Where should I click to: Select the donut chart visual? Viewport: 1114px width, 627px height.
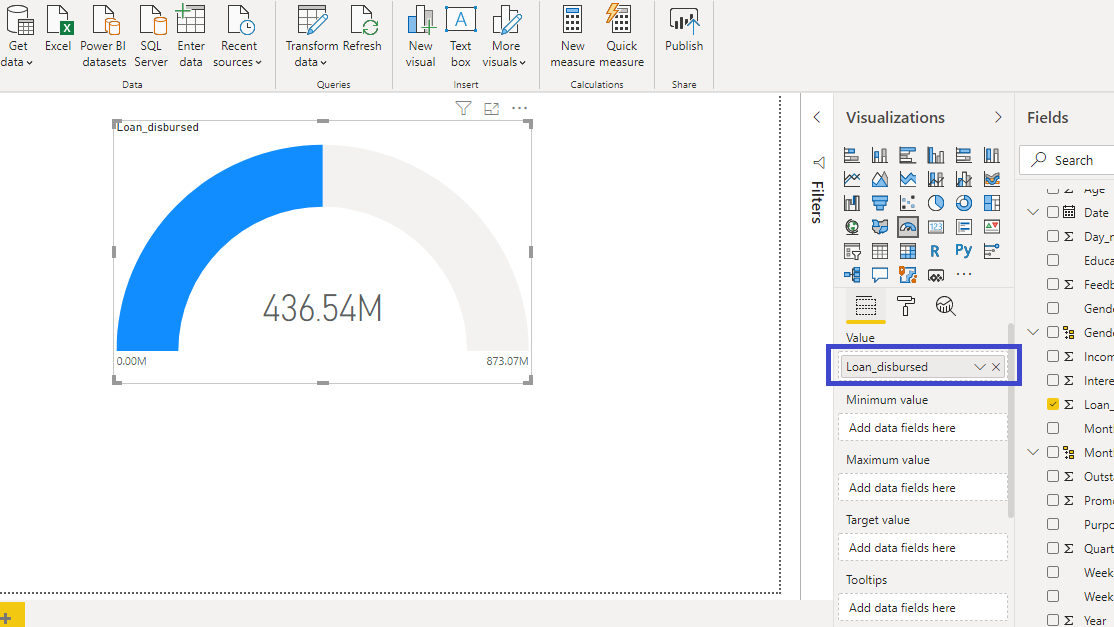pos(963,203)
